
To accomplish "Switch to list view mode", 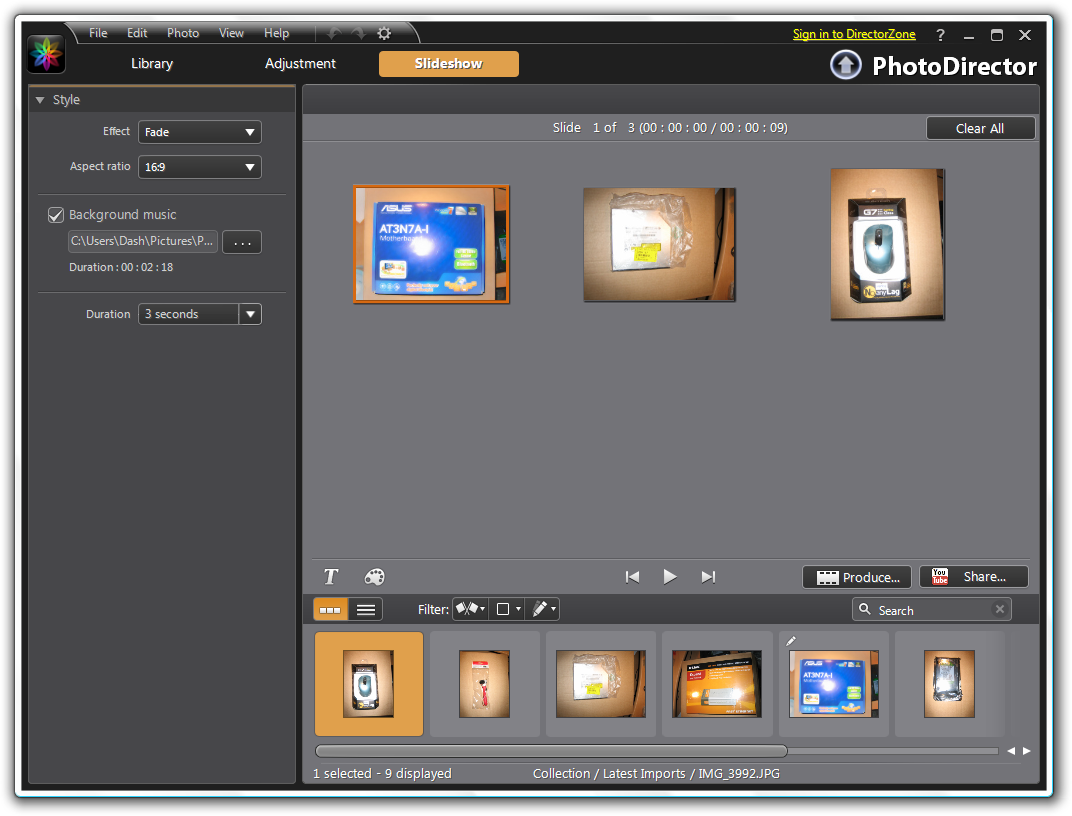I will [x=366, y=609].
